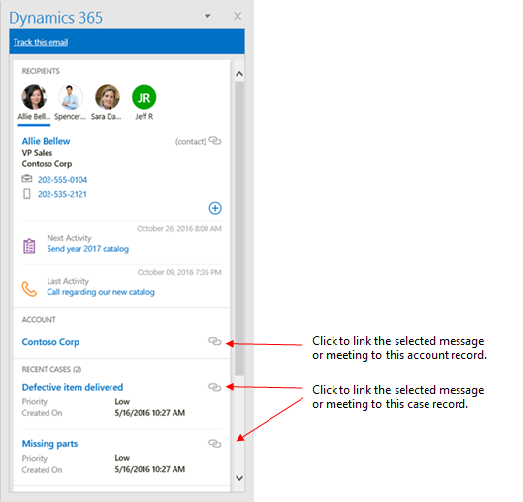Viewport: 523px width, 502px height.
Task: Click the orange phone call icon
Action: 29,289
